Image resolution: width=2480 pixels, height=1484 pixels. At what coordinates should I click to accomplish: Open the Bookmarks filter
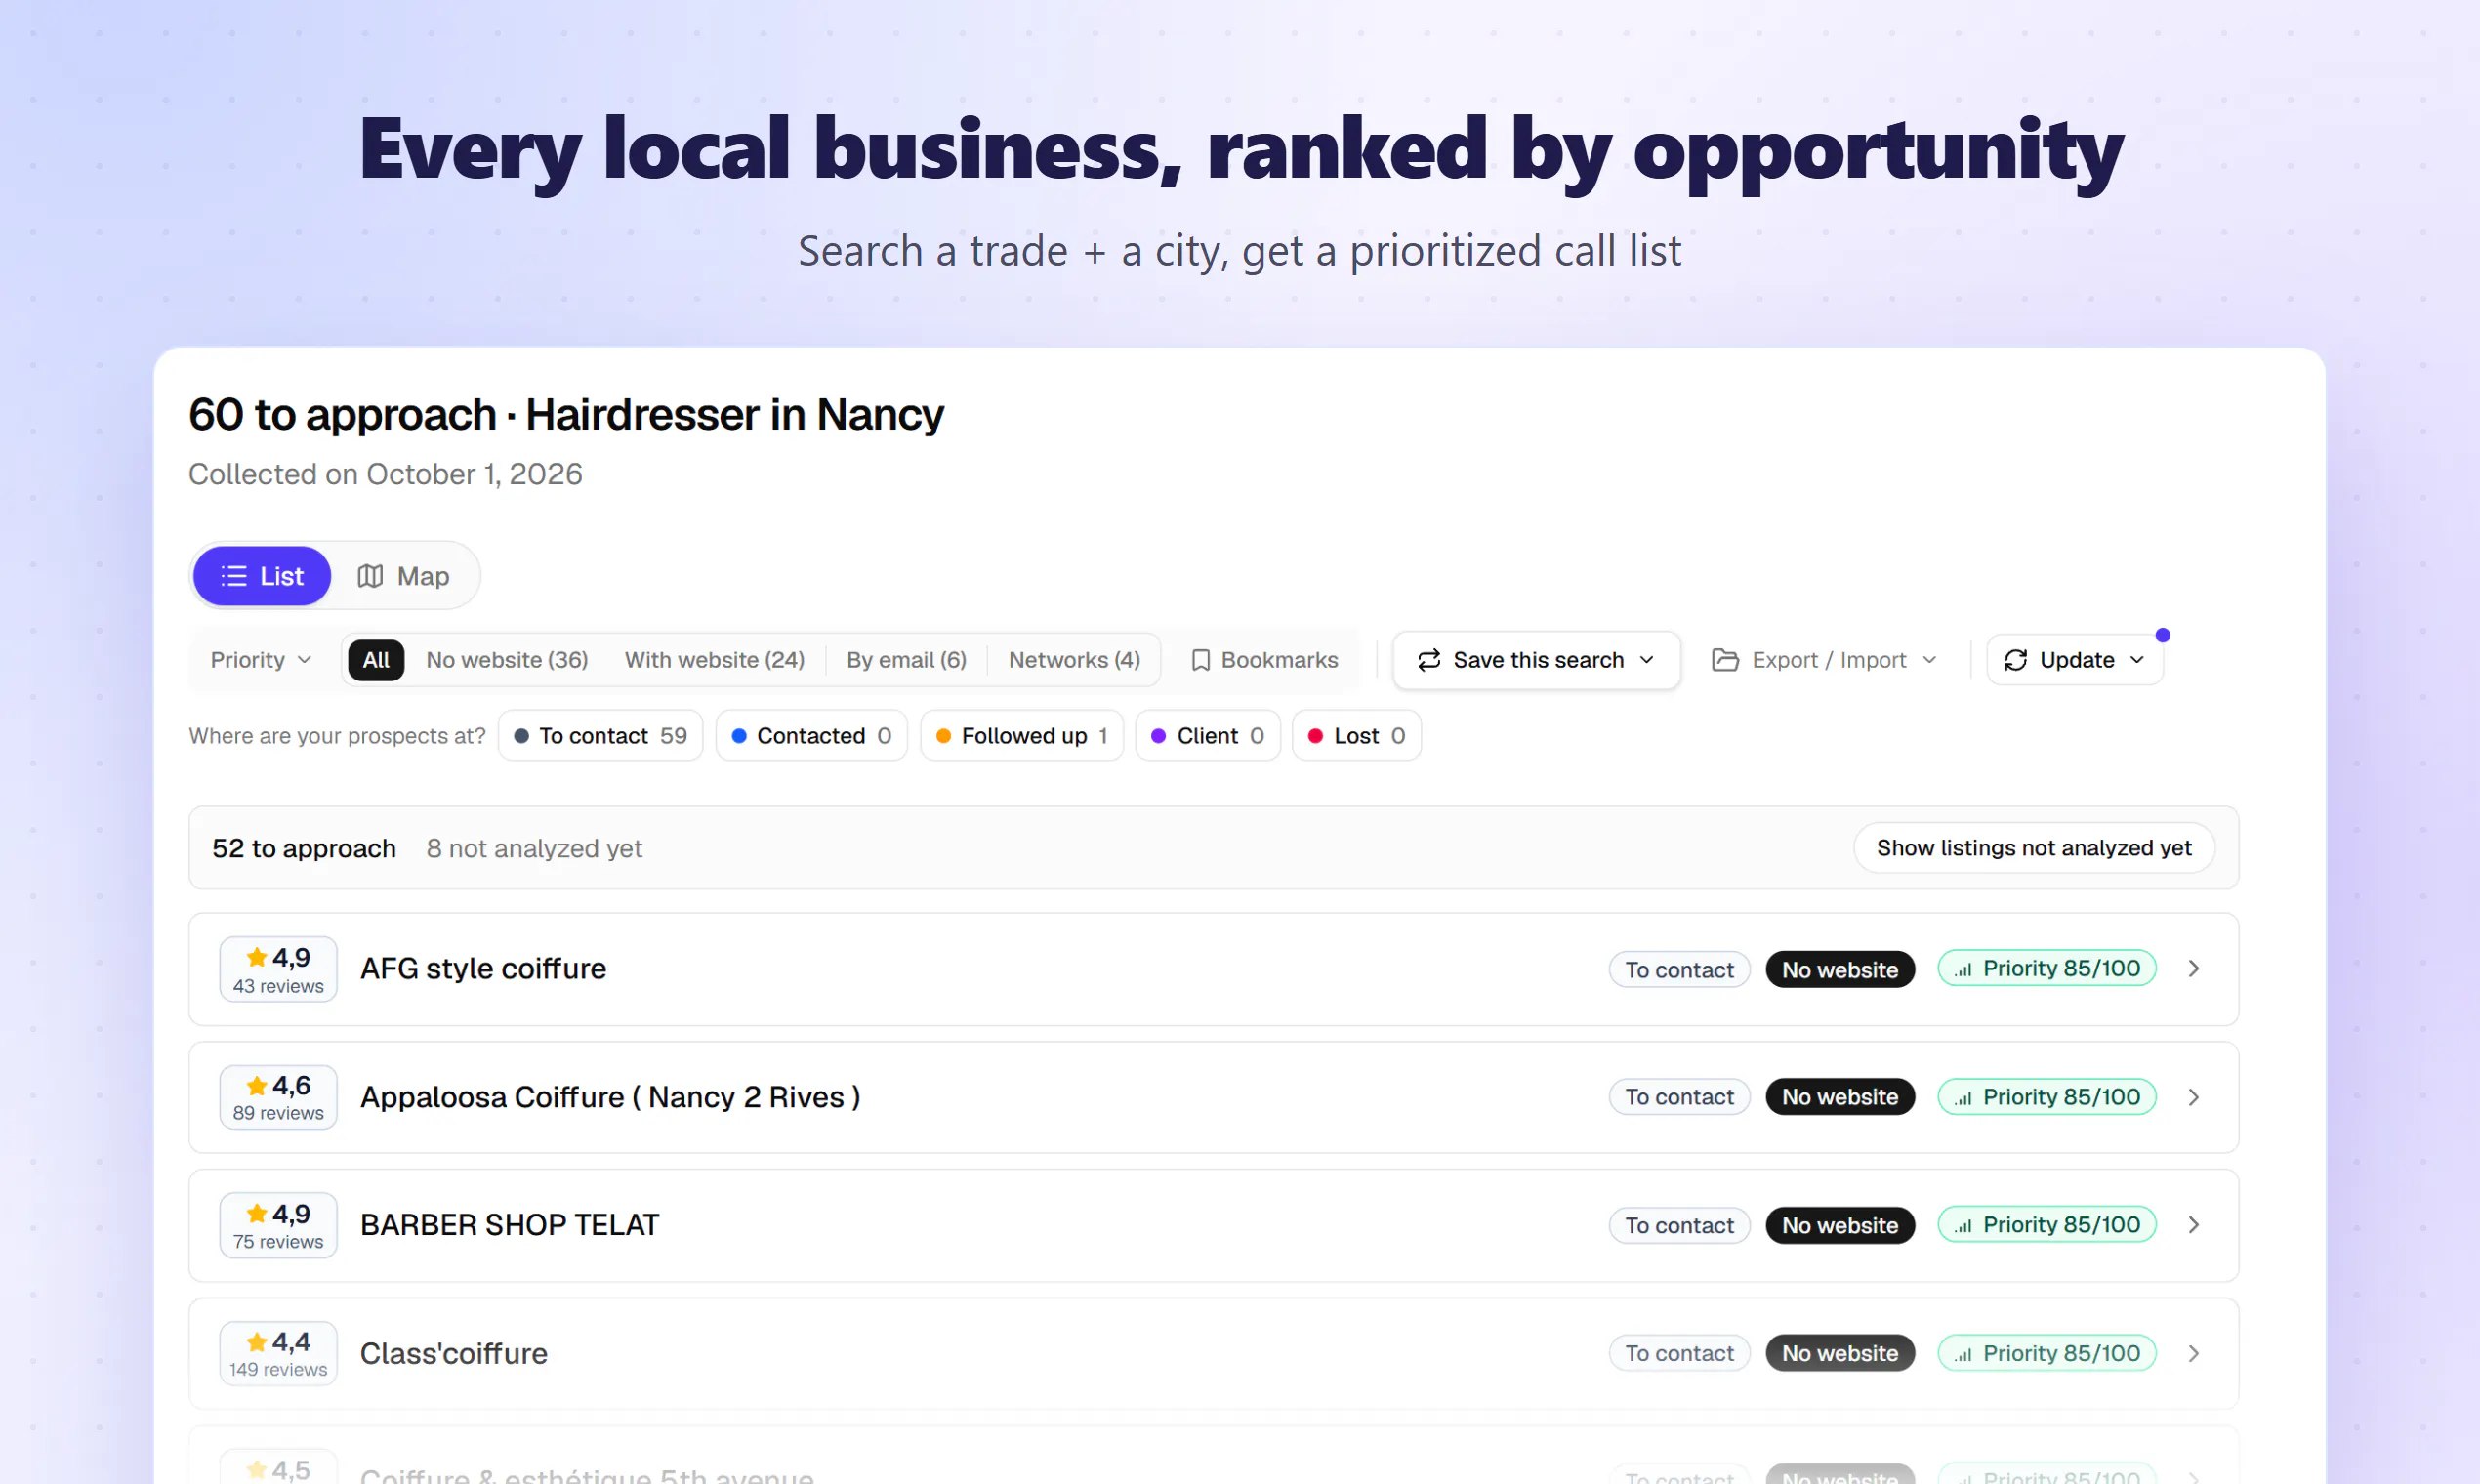pyautogui.click(x=1265, y=660)
